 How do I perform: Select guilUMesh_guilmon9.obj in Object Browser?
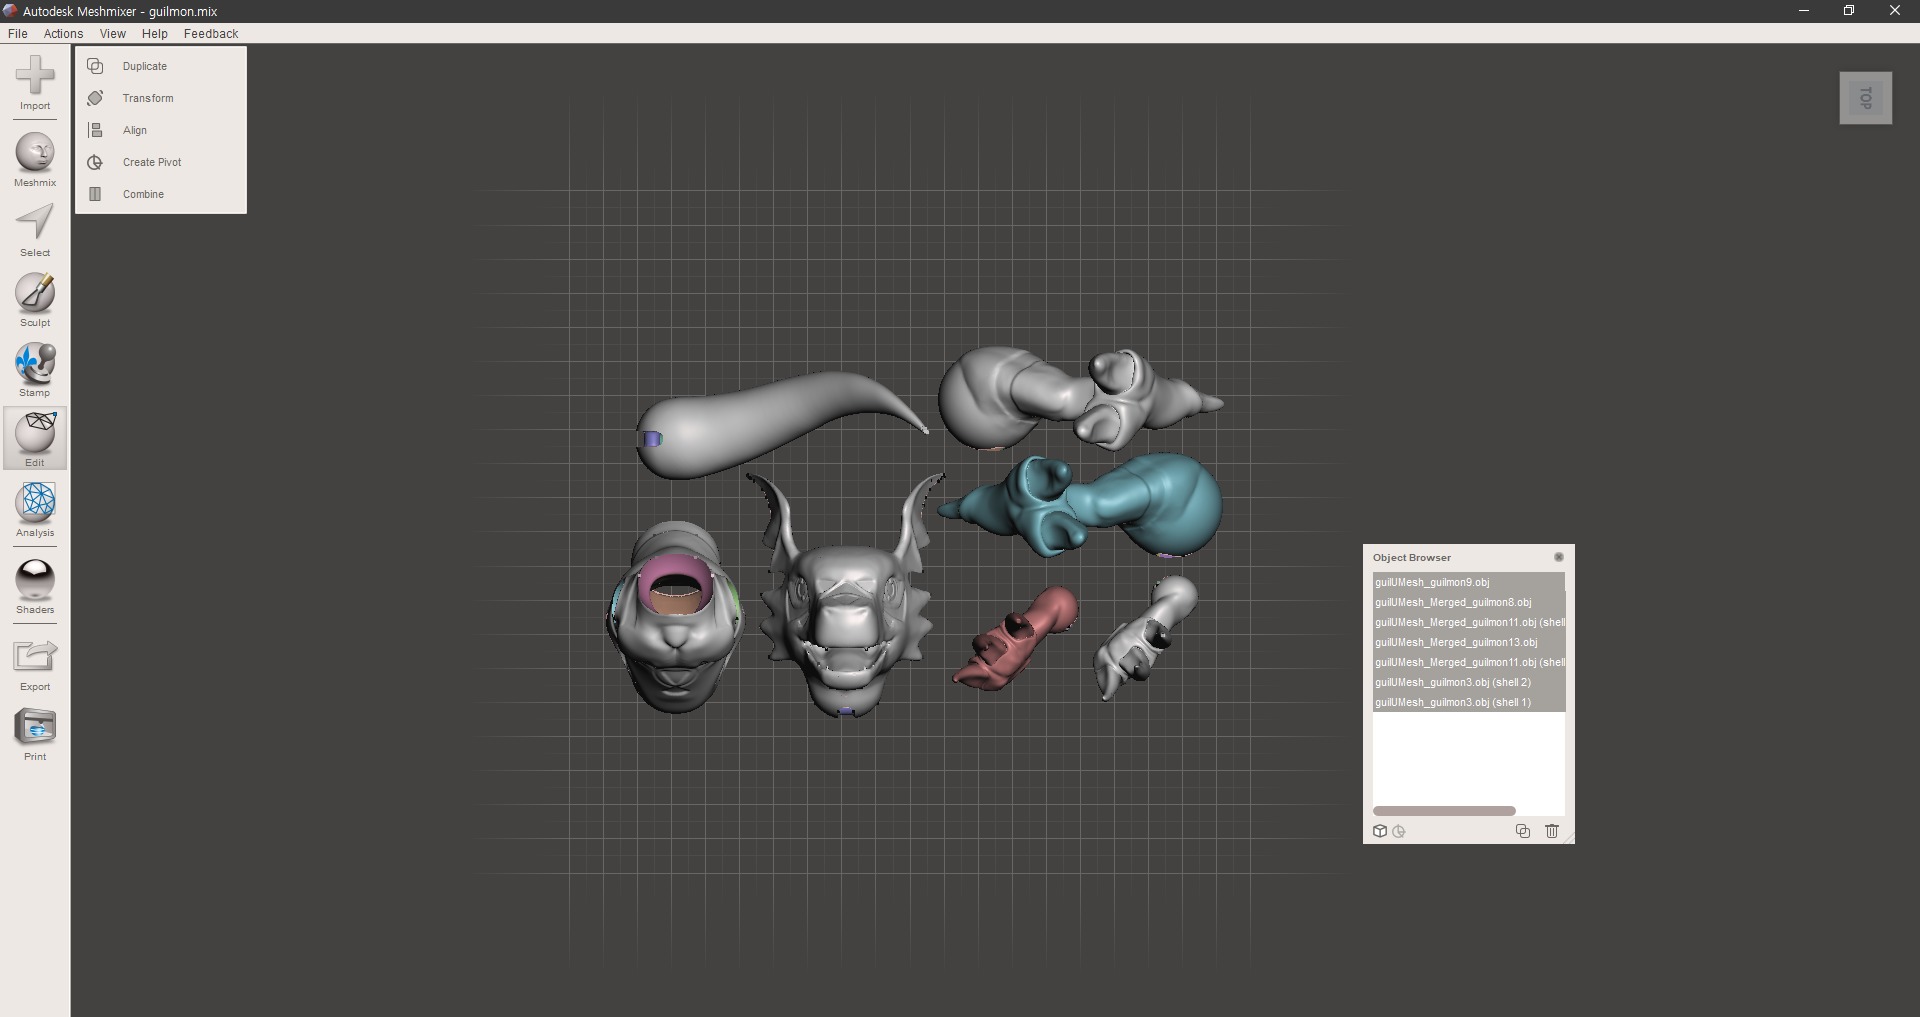(1469, 582)
